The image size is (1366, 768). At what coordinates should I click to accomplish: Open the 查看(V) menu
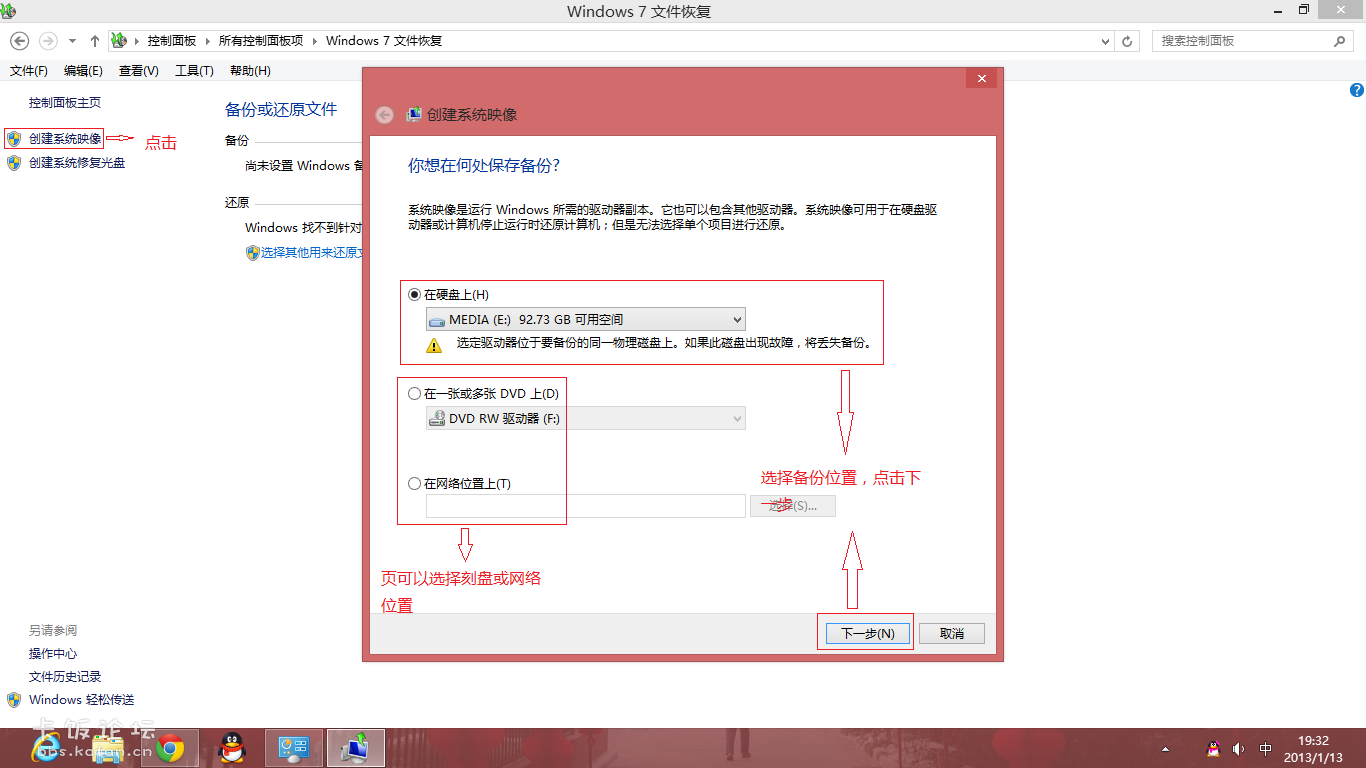tap(139, 71)
